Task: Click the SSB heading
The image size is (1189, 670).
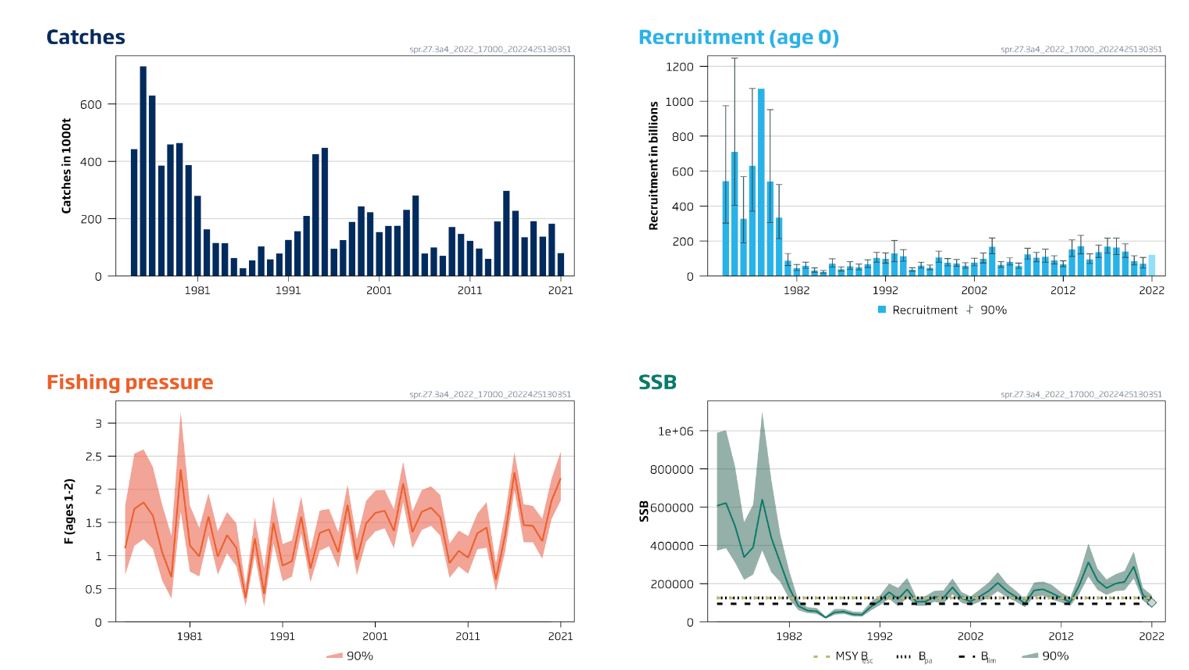Action: pos(657,382)
